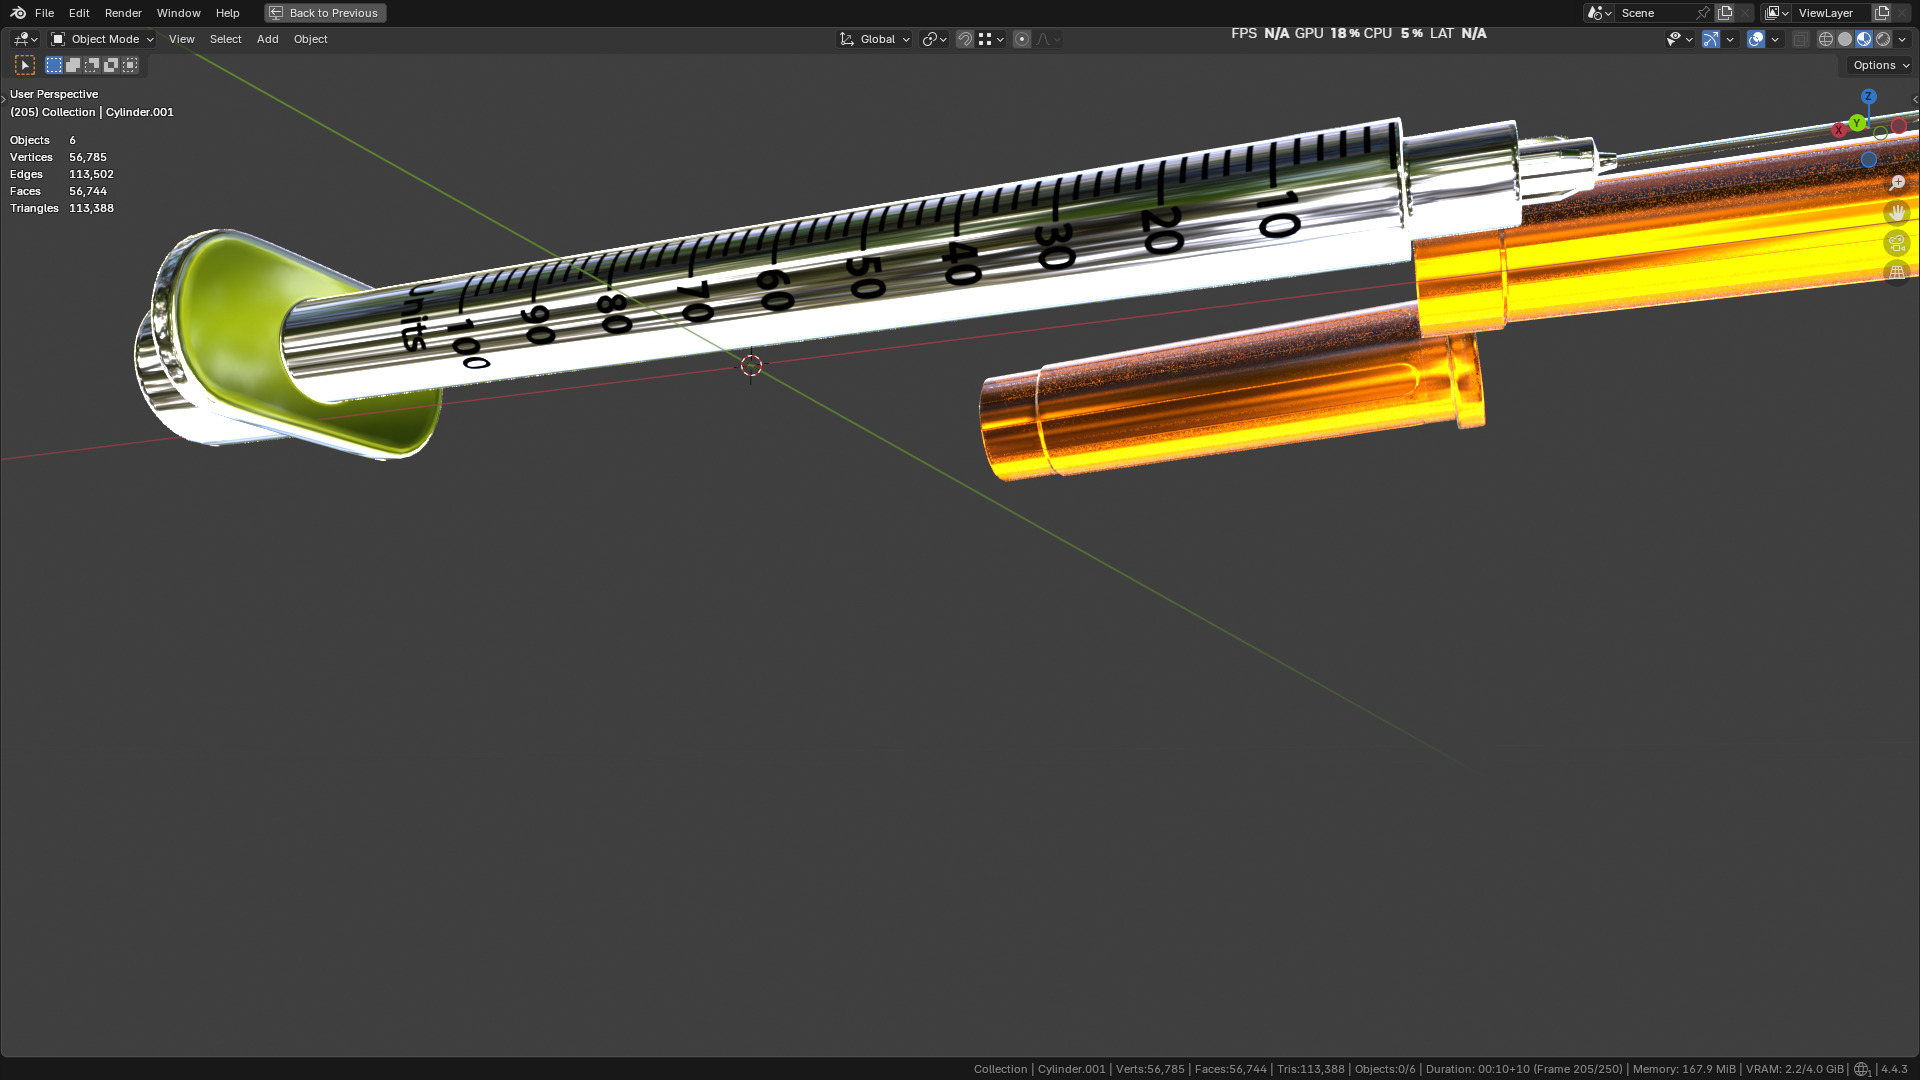1920x1080 pixels.
Task: Open selectability and visibility dropdown
Action: [1680, 39]
